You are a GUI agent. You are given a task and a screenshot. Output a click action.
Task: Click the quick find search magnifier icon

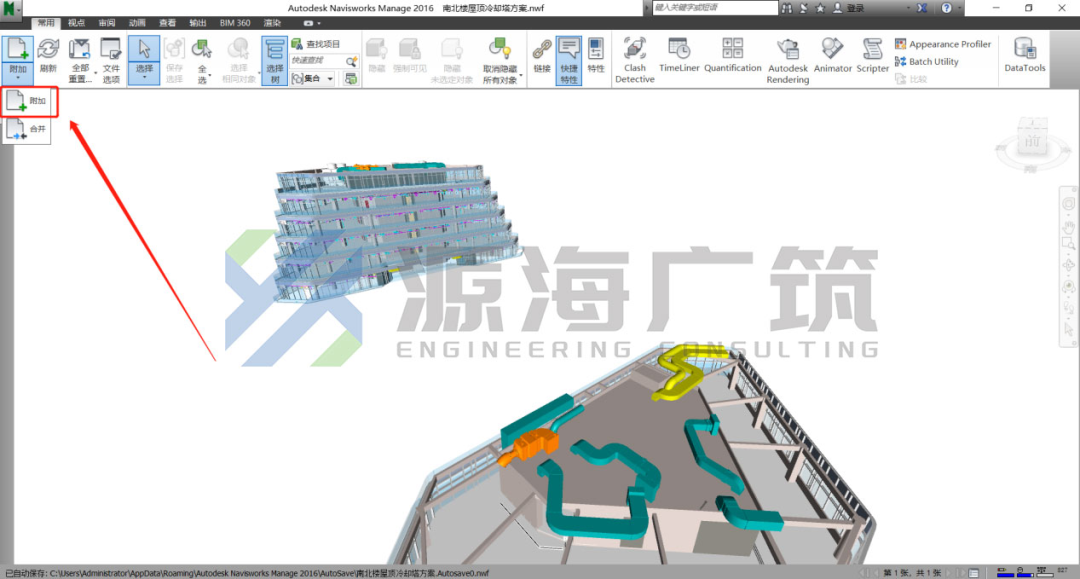click(x=351, y=61)
